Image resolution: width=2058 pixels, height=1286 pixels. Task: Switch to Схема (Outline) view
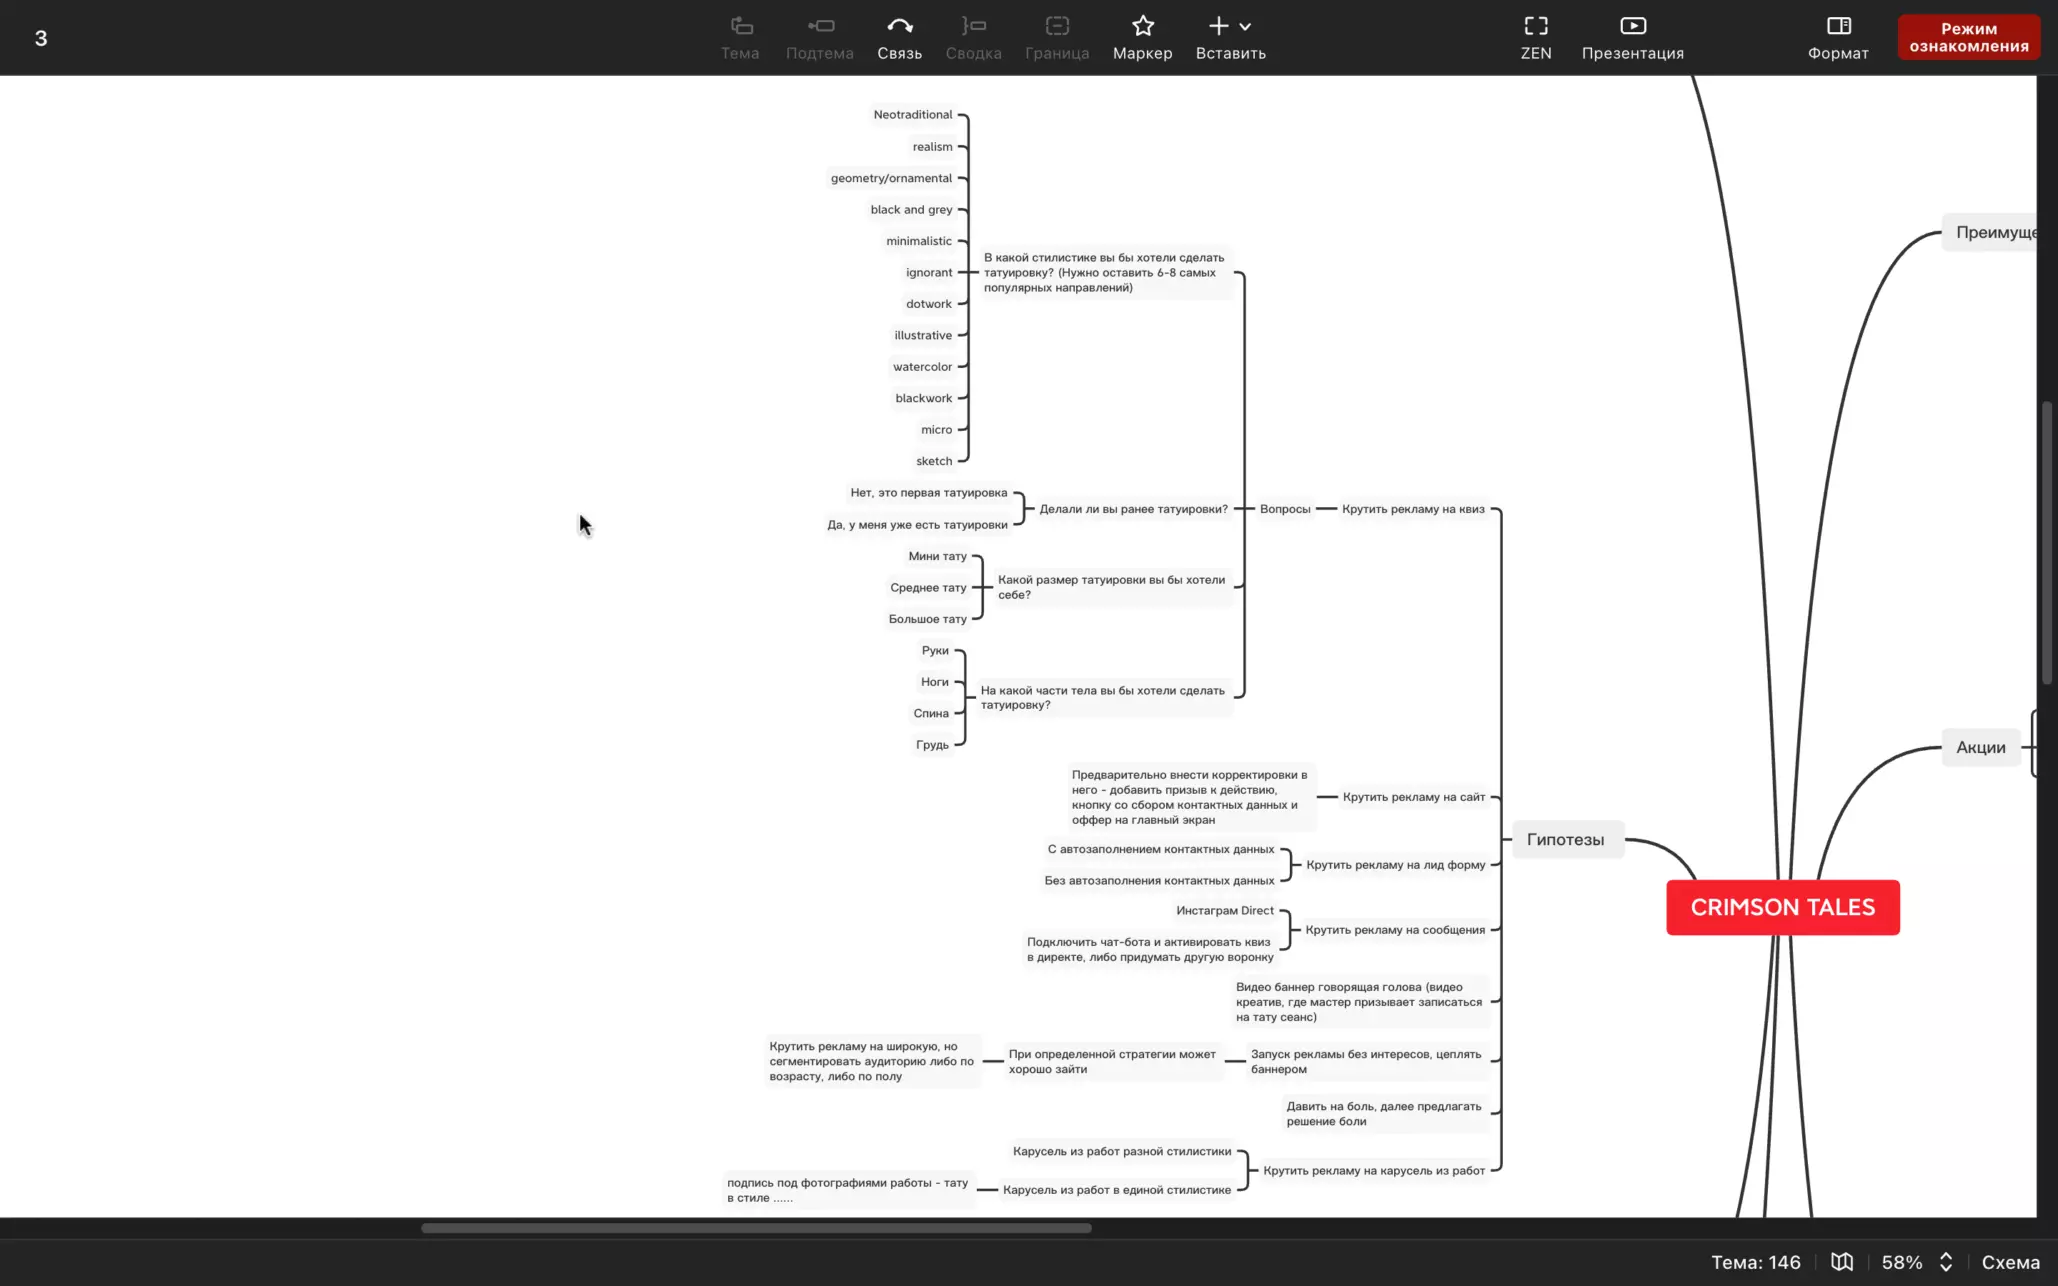coord(2010,1262)
